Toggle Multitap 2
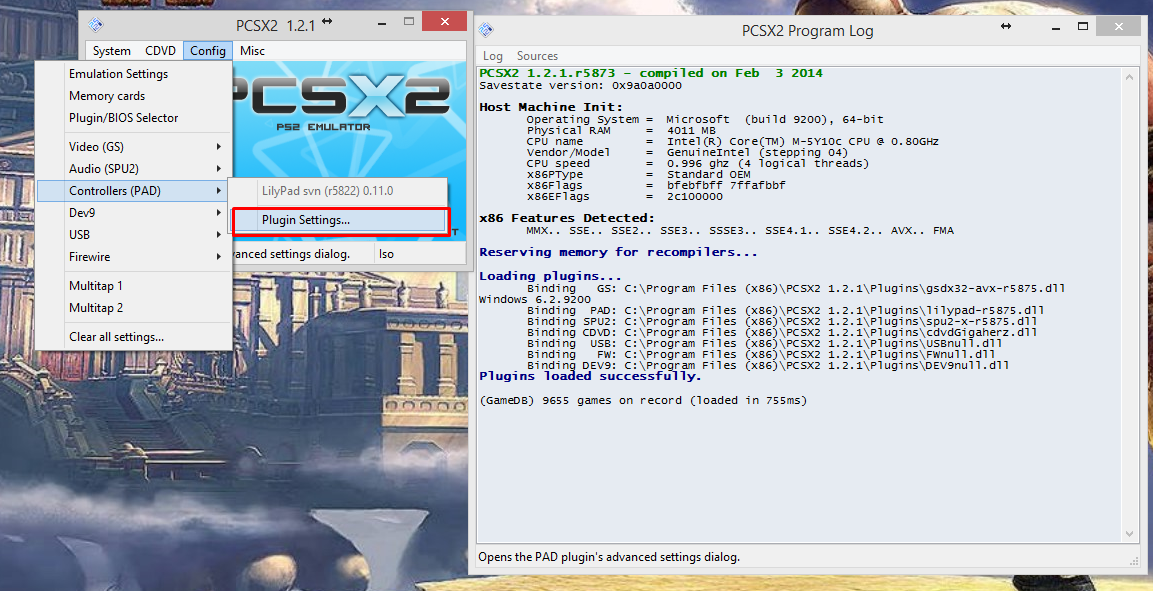 pos(134,308)
